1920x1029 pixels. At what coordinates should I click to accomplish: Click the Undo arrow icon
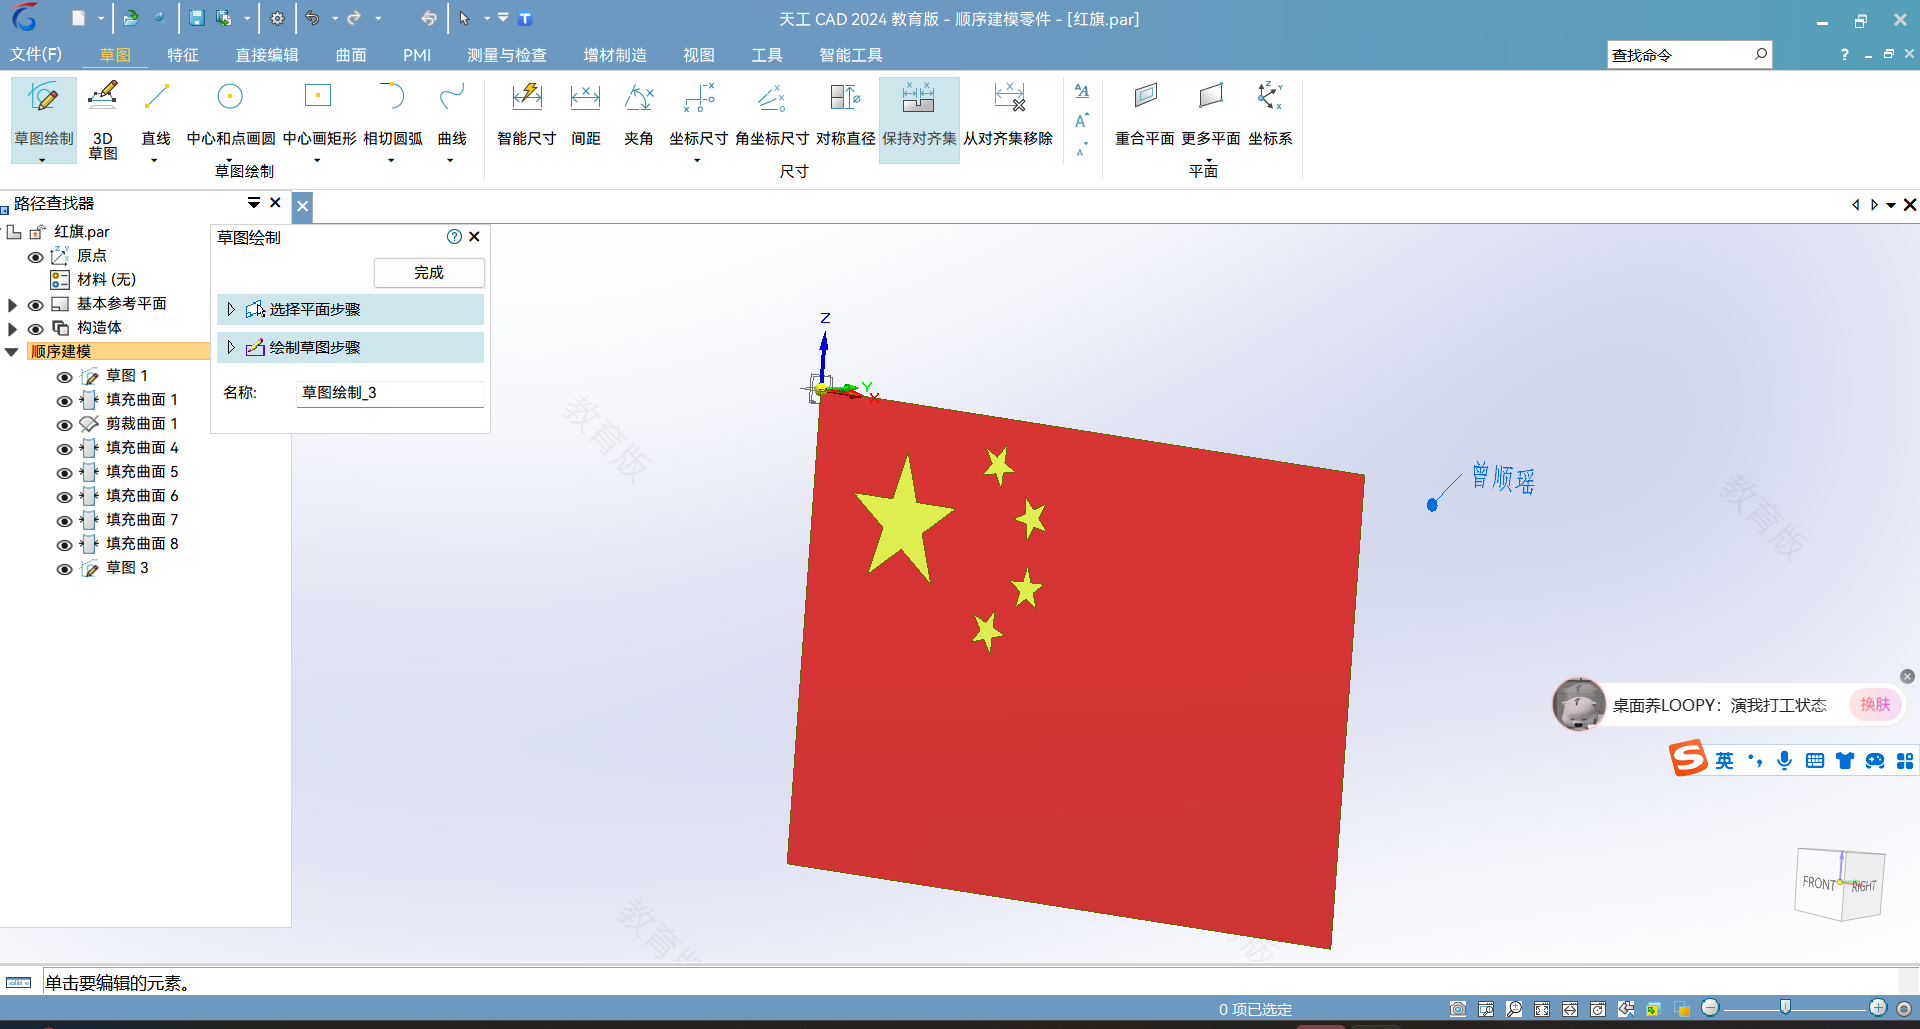tap(313, 18)
